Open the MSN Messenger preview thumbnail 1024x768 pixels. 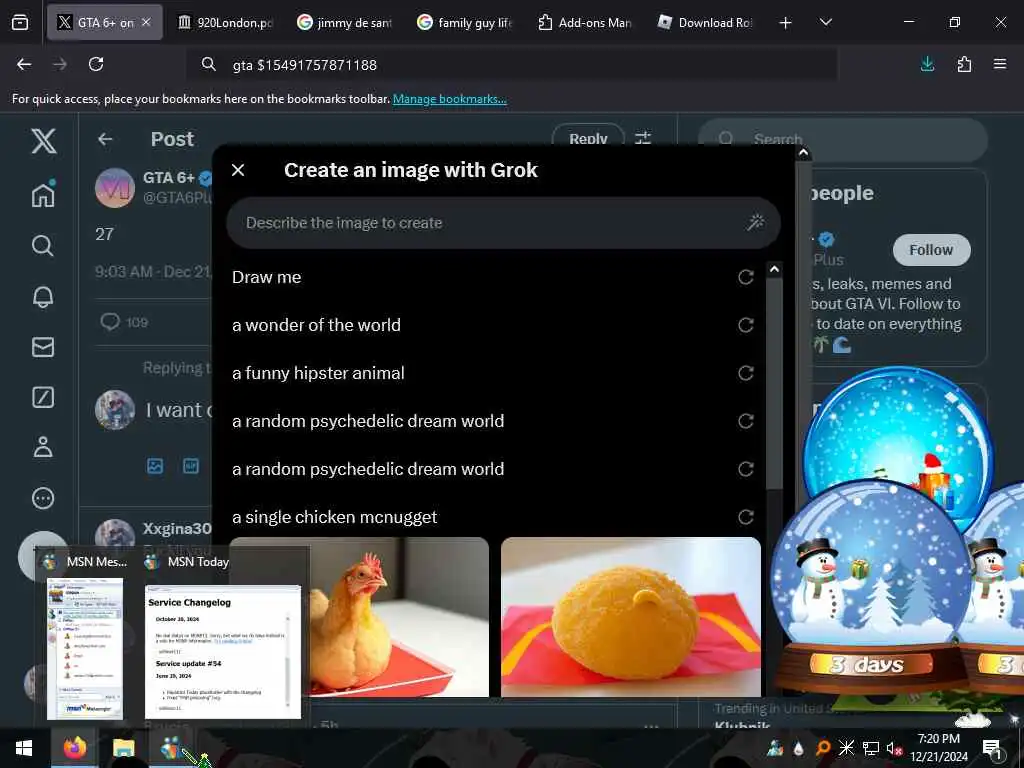tap(85, 648)
